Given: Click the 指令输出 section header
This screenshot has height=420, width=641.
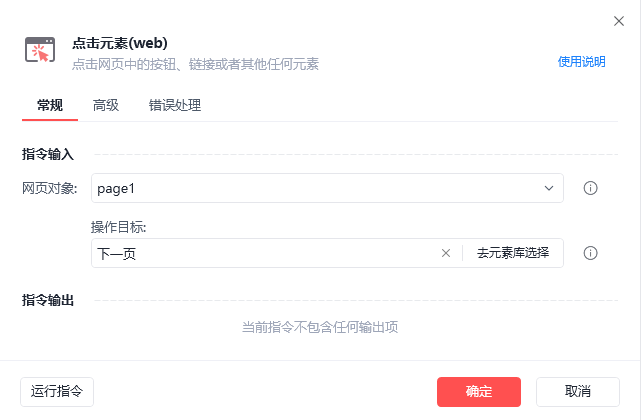Looking at the screenshot, I should pyautogui.click(x=48, y=300).
